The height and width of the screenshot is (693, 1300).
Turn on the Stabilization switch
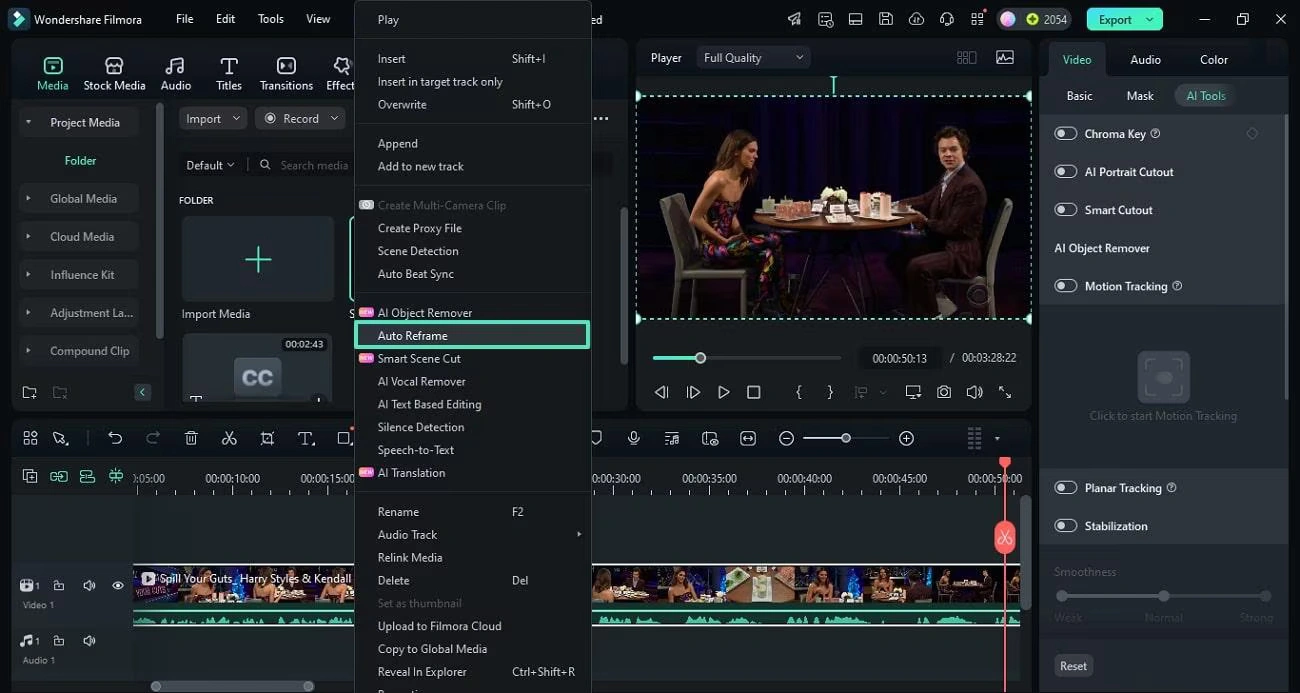coord(1066,526)
